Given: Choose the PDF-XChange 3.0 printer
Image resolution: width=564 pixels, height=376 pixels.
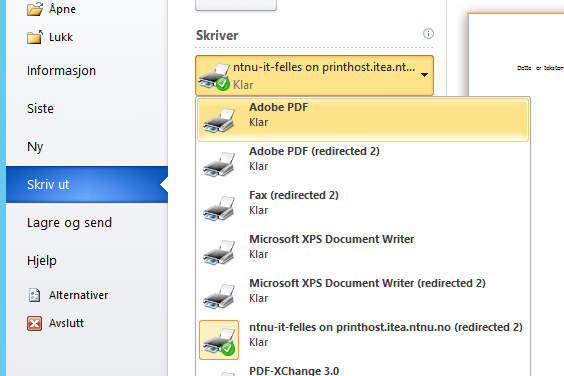Looking at the screenshot, I should [363, 369].
